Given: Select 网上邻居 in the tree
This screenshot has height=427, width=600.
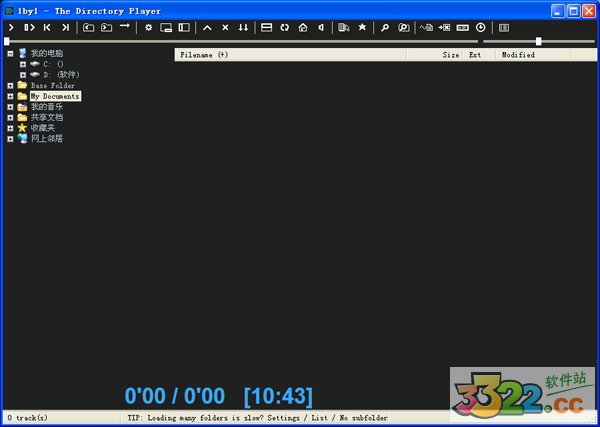Looking at the screenshot, I should coord(47,139).
